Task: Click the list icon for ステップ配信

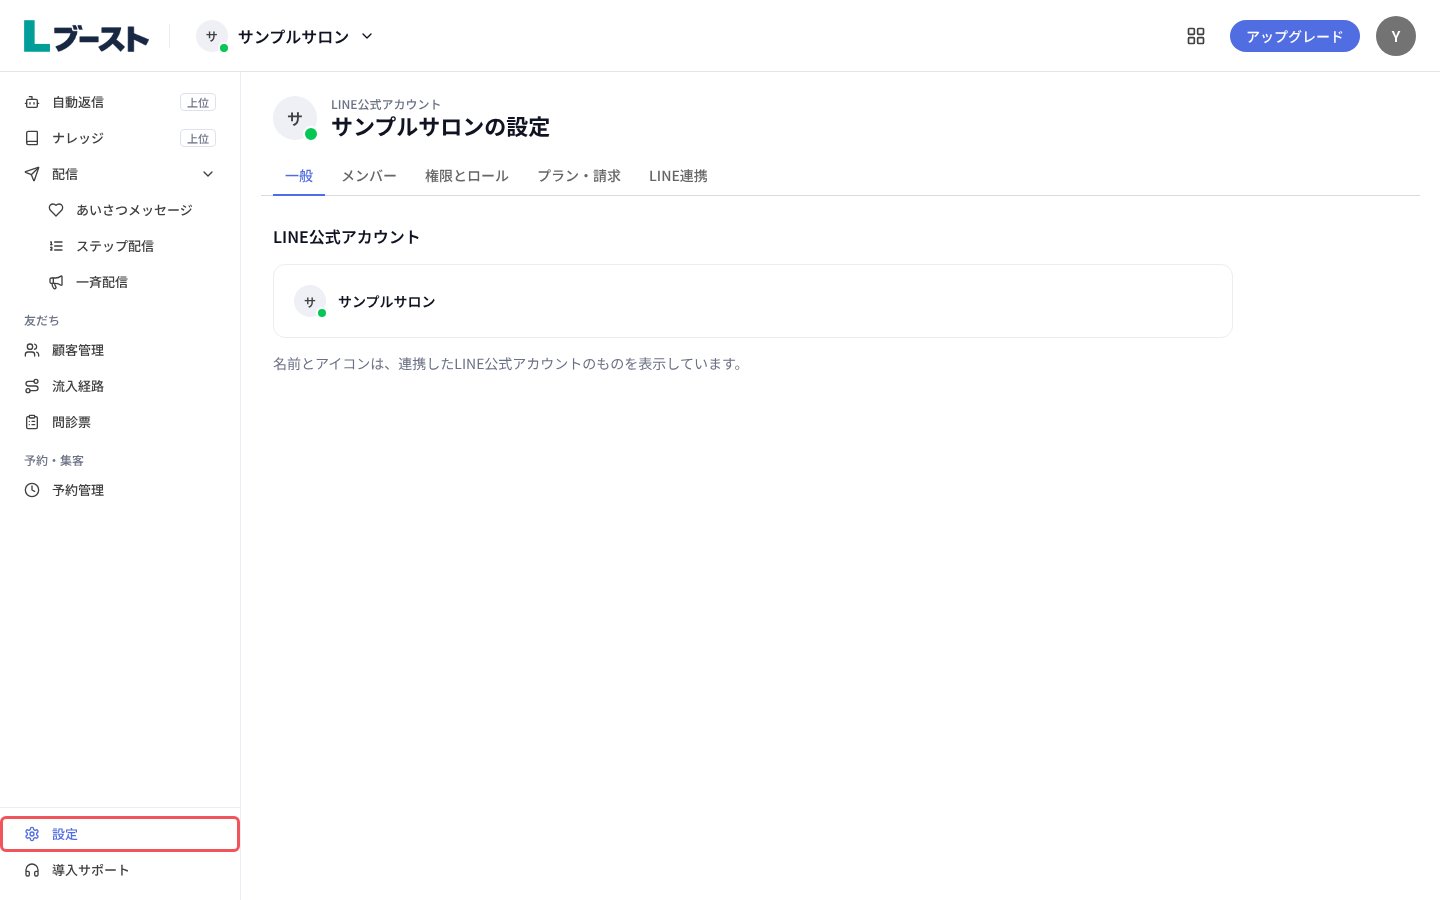Action: pyautogui.click(x=56, y=246)
